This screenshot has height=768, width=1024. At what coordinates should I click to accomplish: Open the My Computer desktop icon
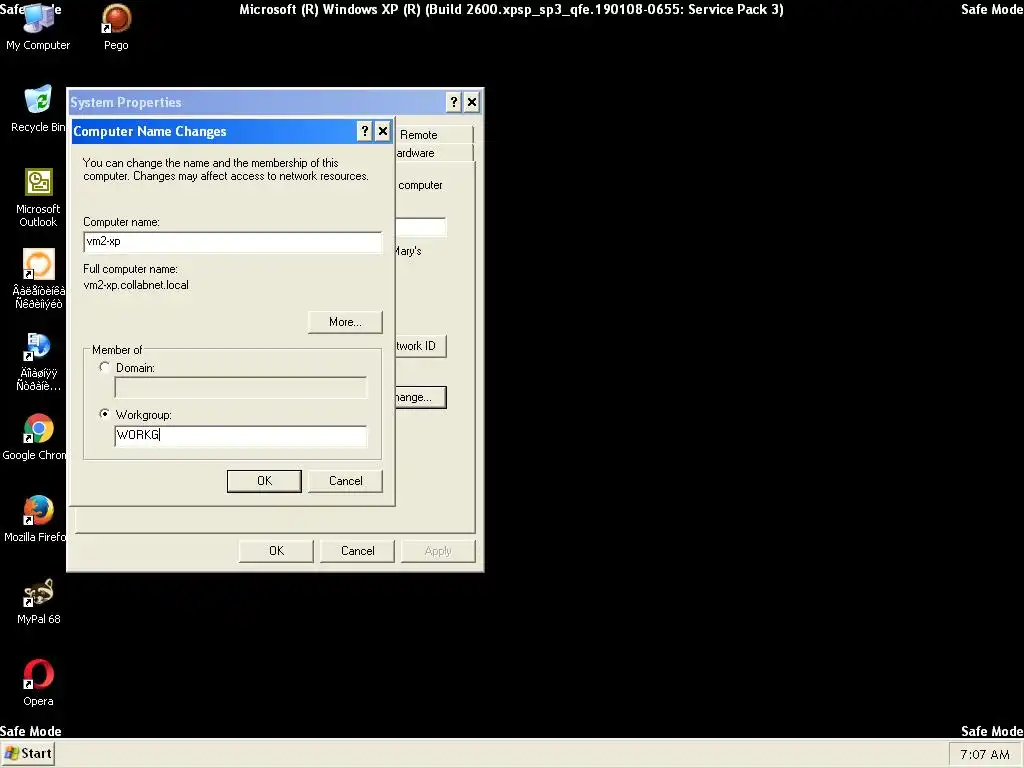pos(38,26)
